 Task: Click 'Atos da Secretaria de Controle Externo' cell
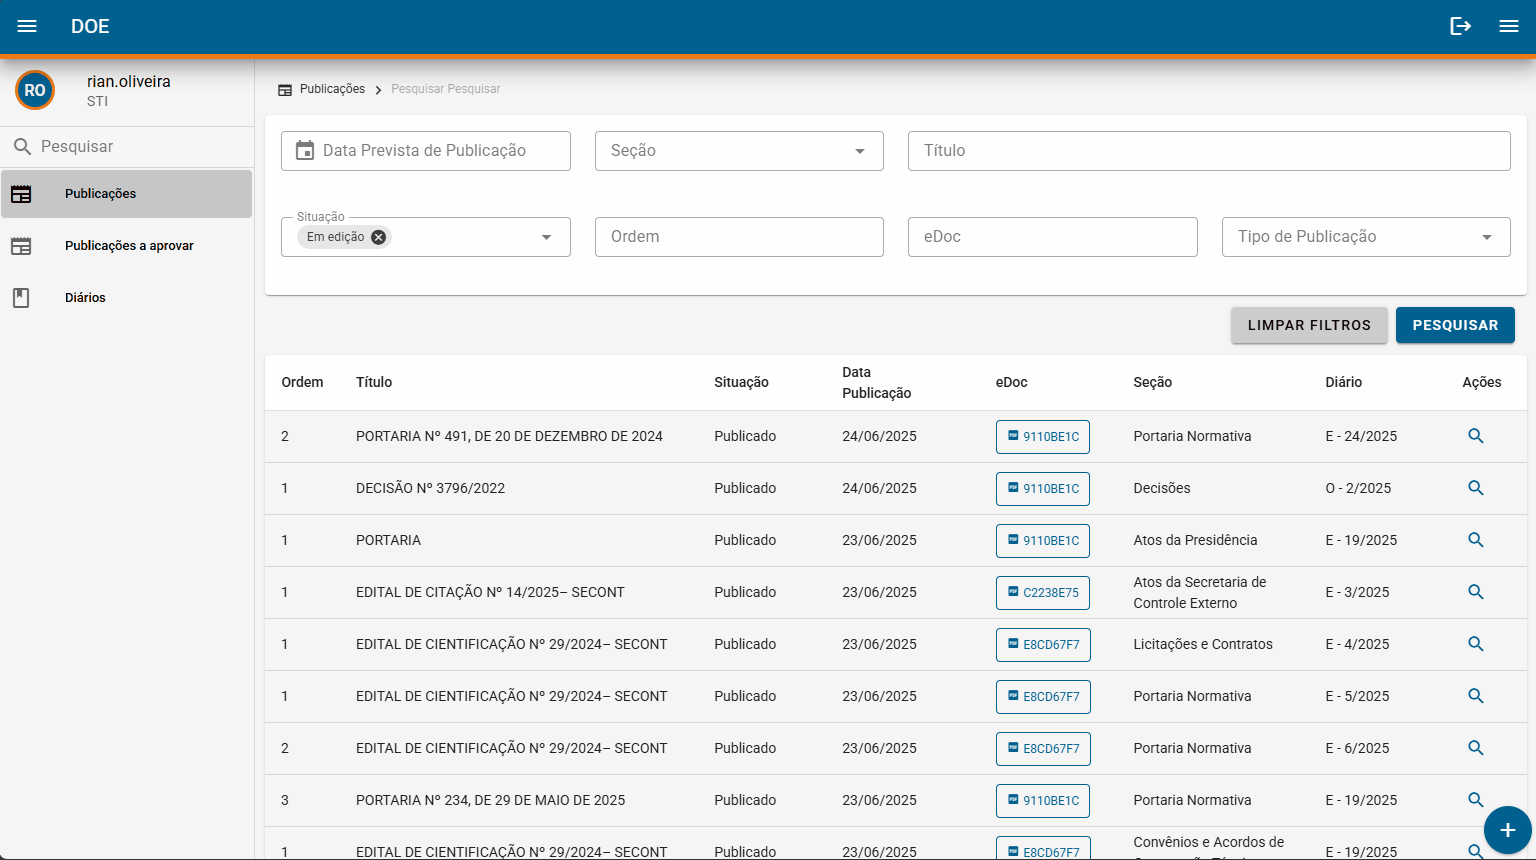1199,592
